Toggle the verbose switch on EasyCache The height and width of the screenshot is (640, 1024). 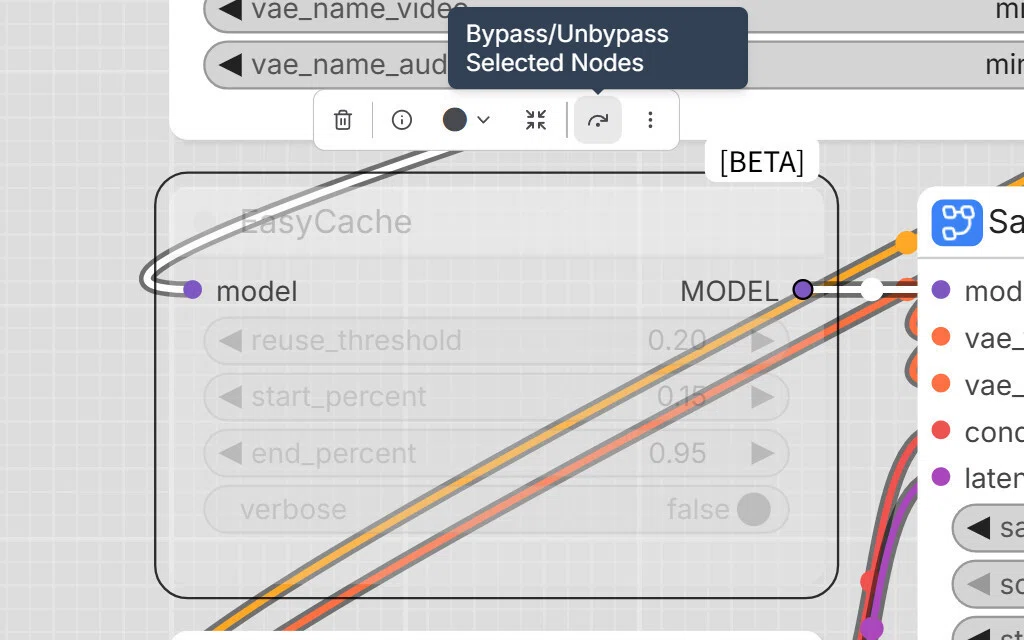pyautogui.click(x=754, y=509)
